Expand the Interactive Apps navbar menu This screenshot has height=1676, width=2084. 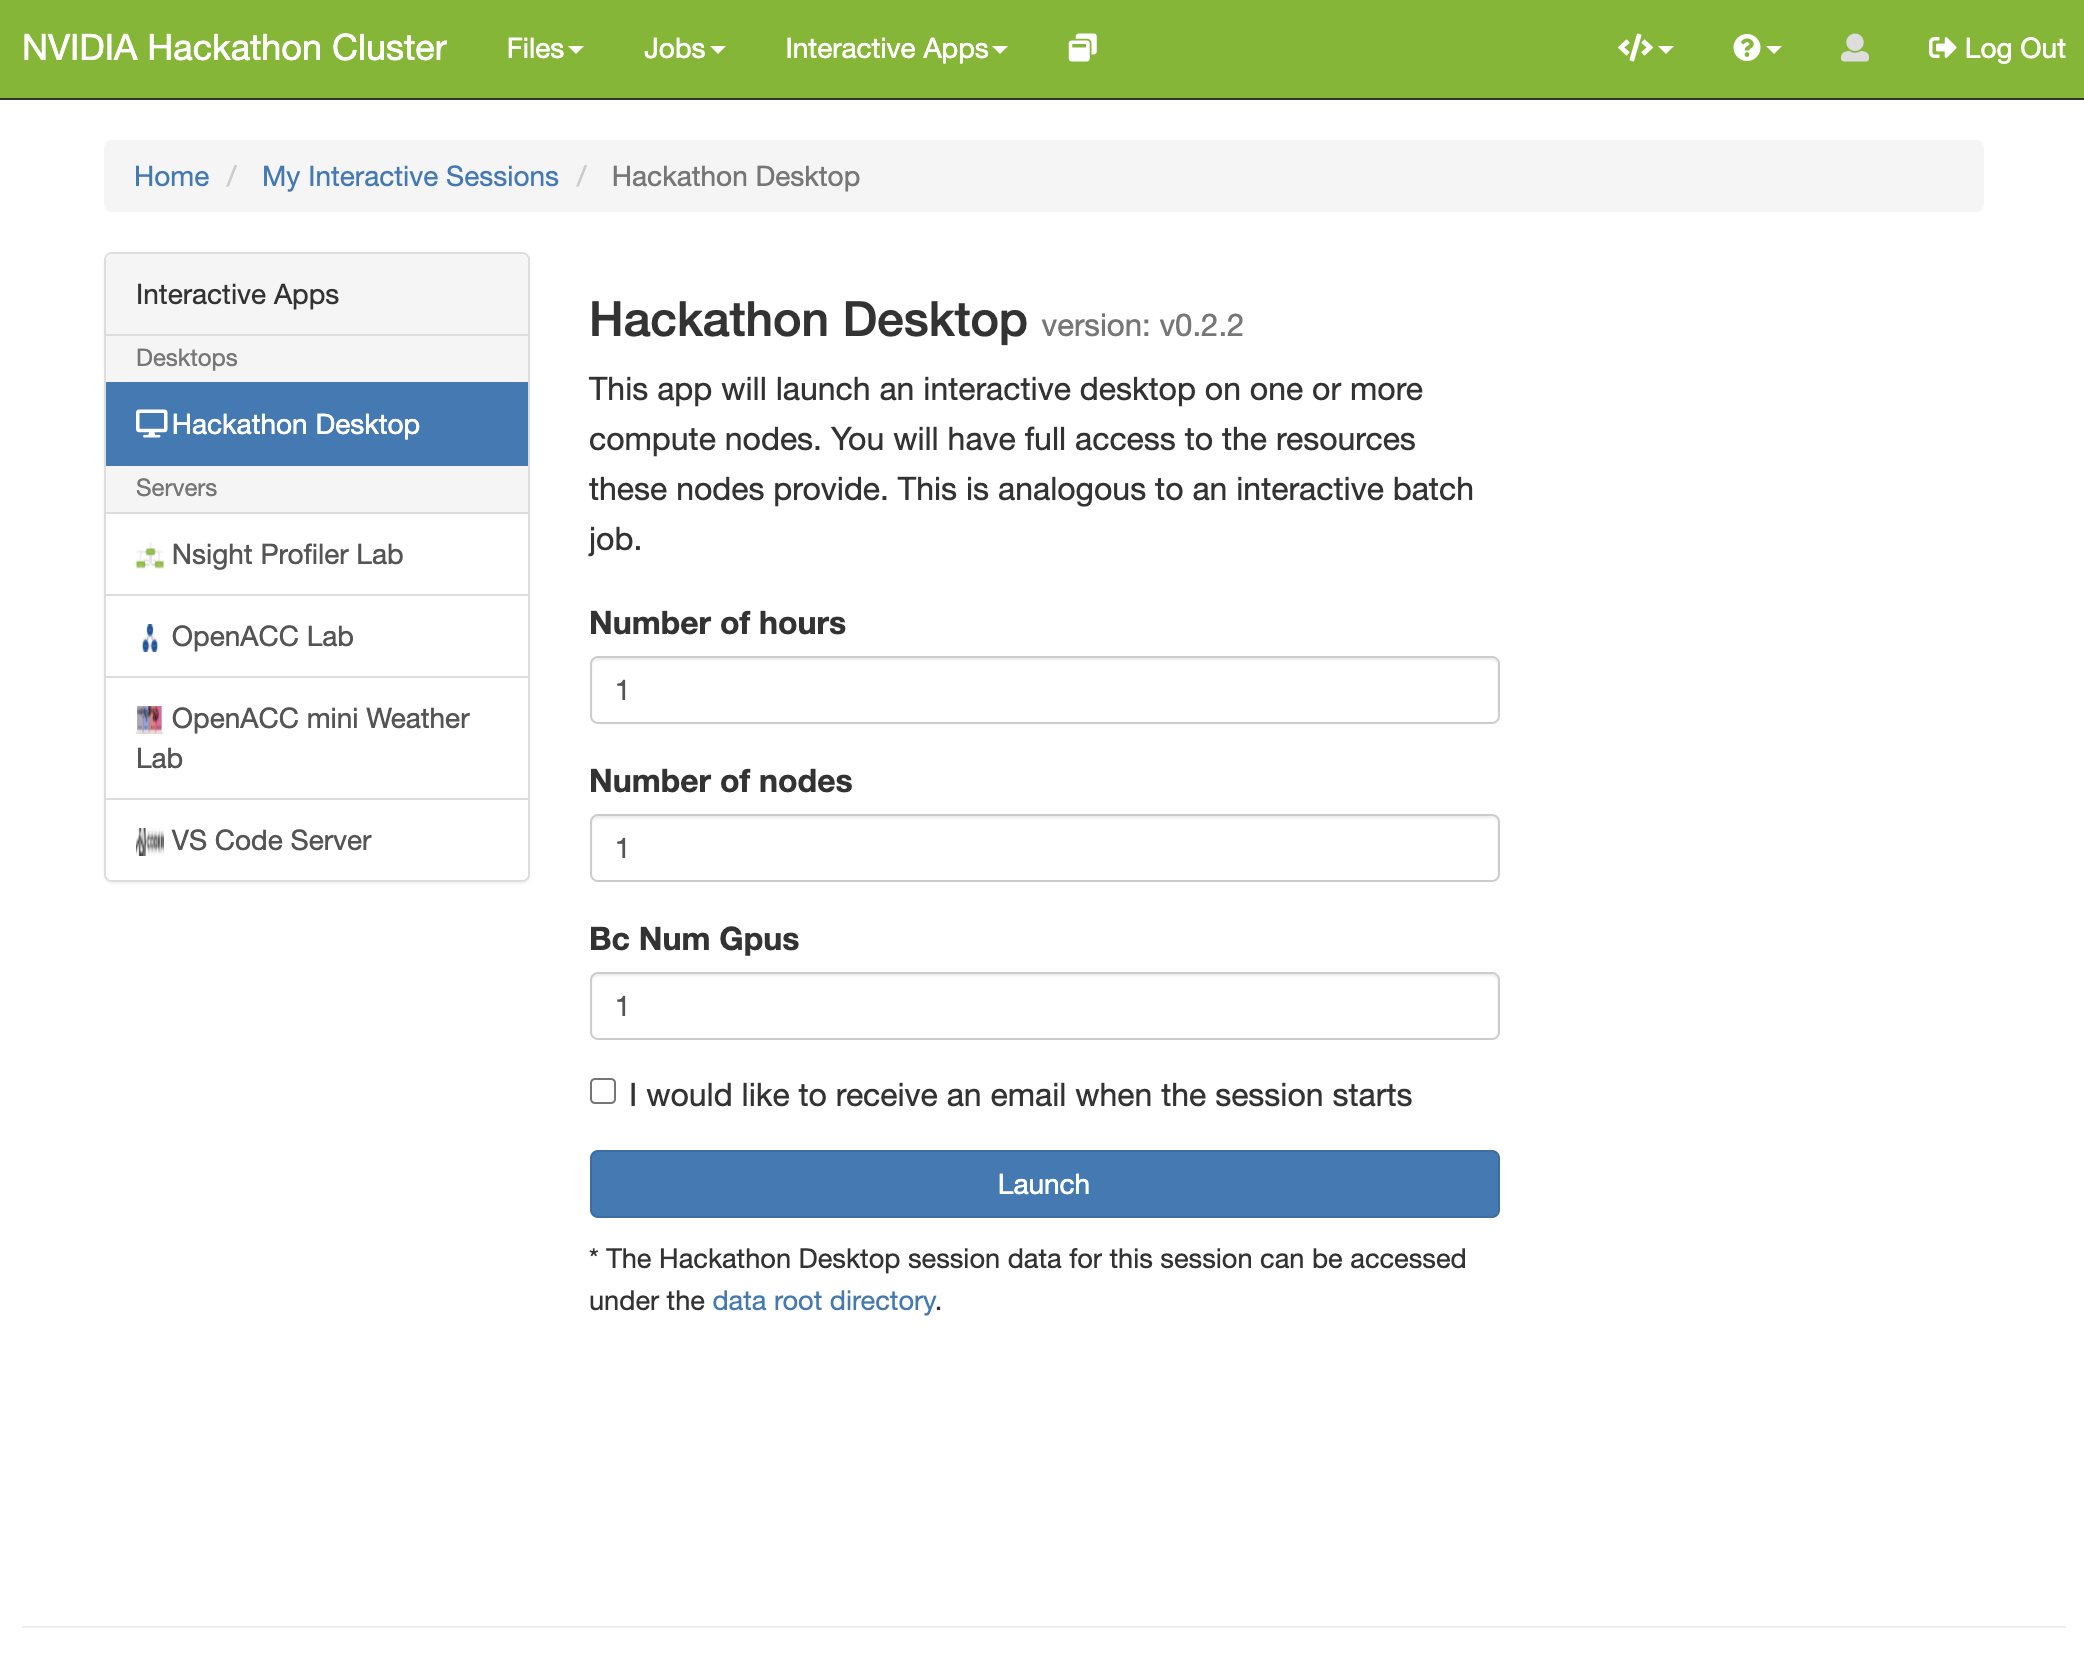(896, 48)
